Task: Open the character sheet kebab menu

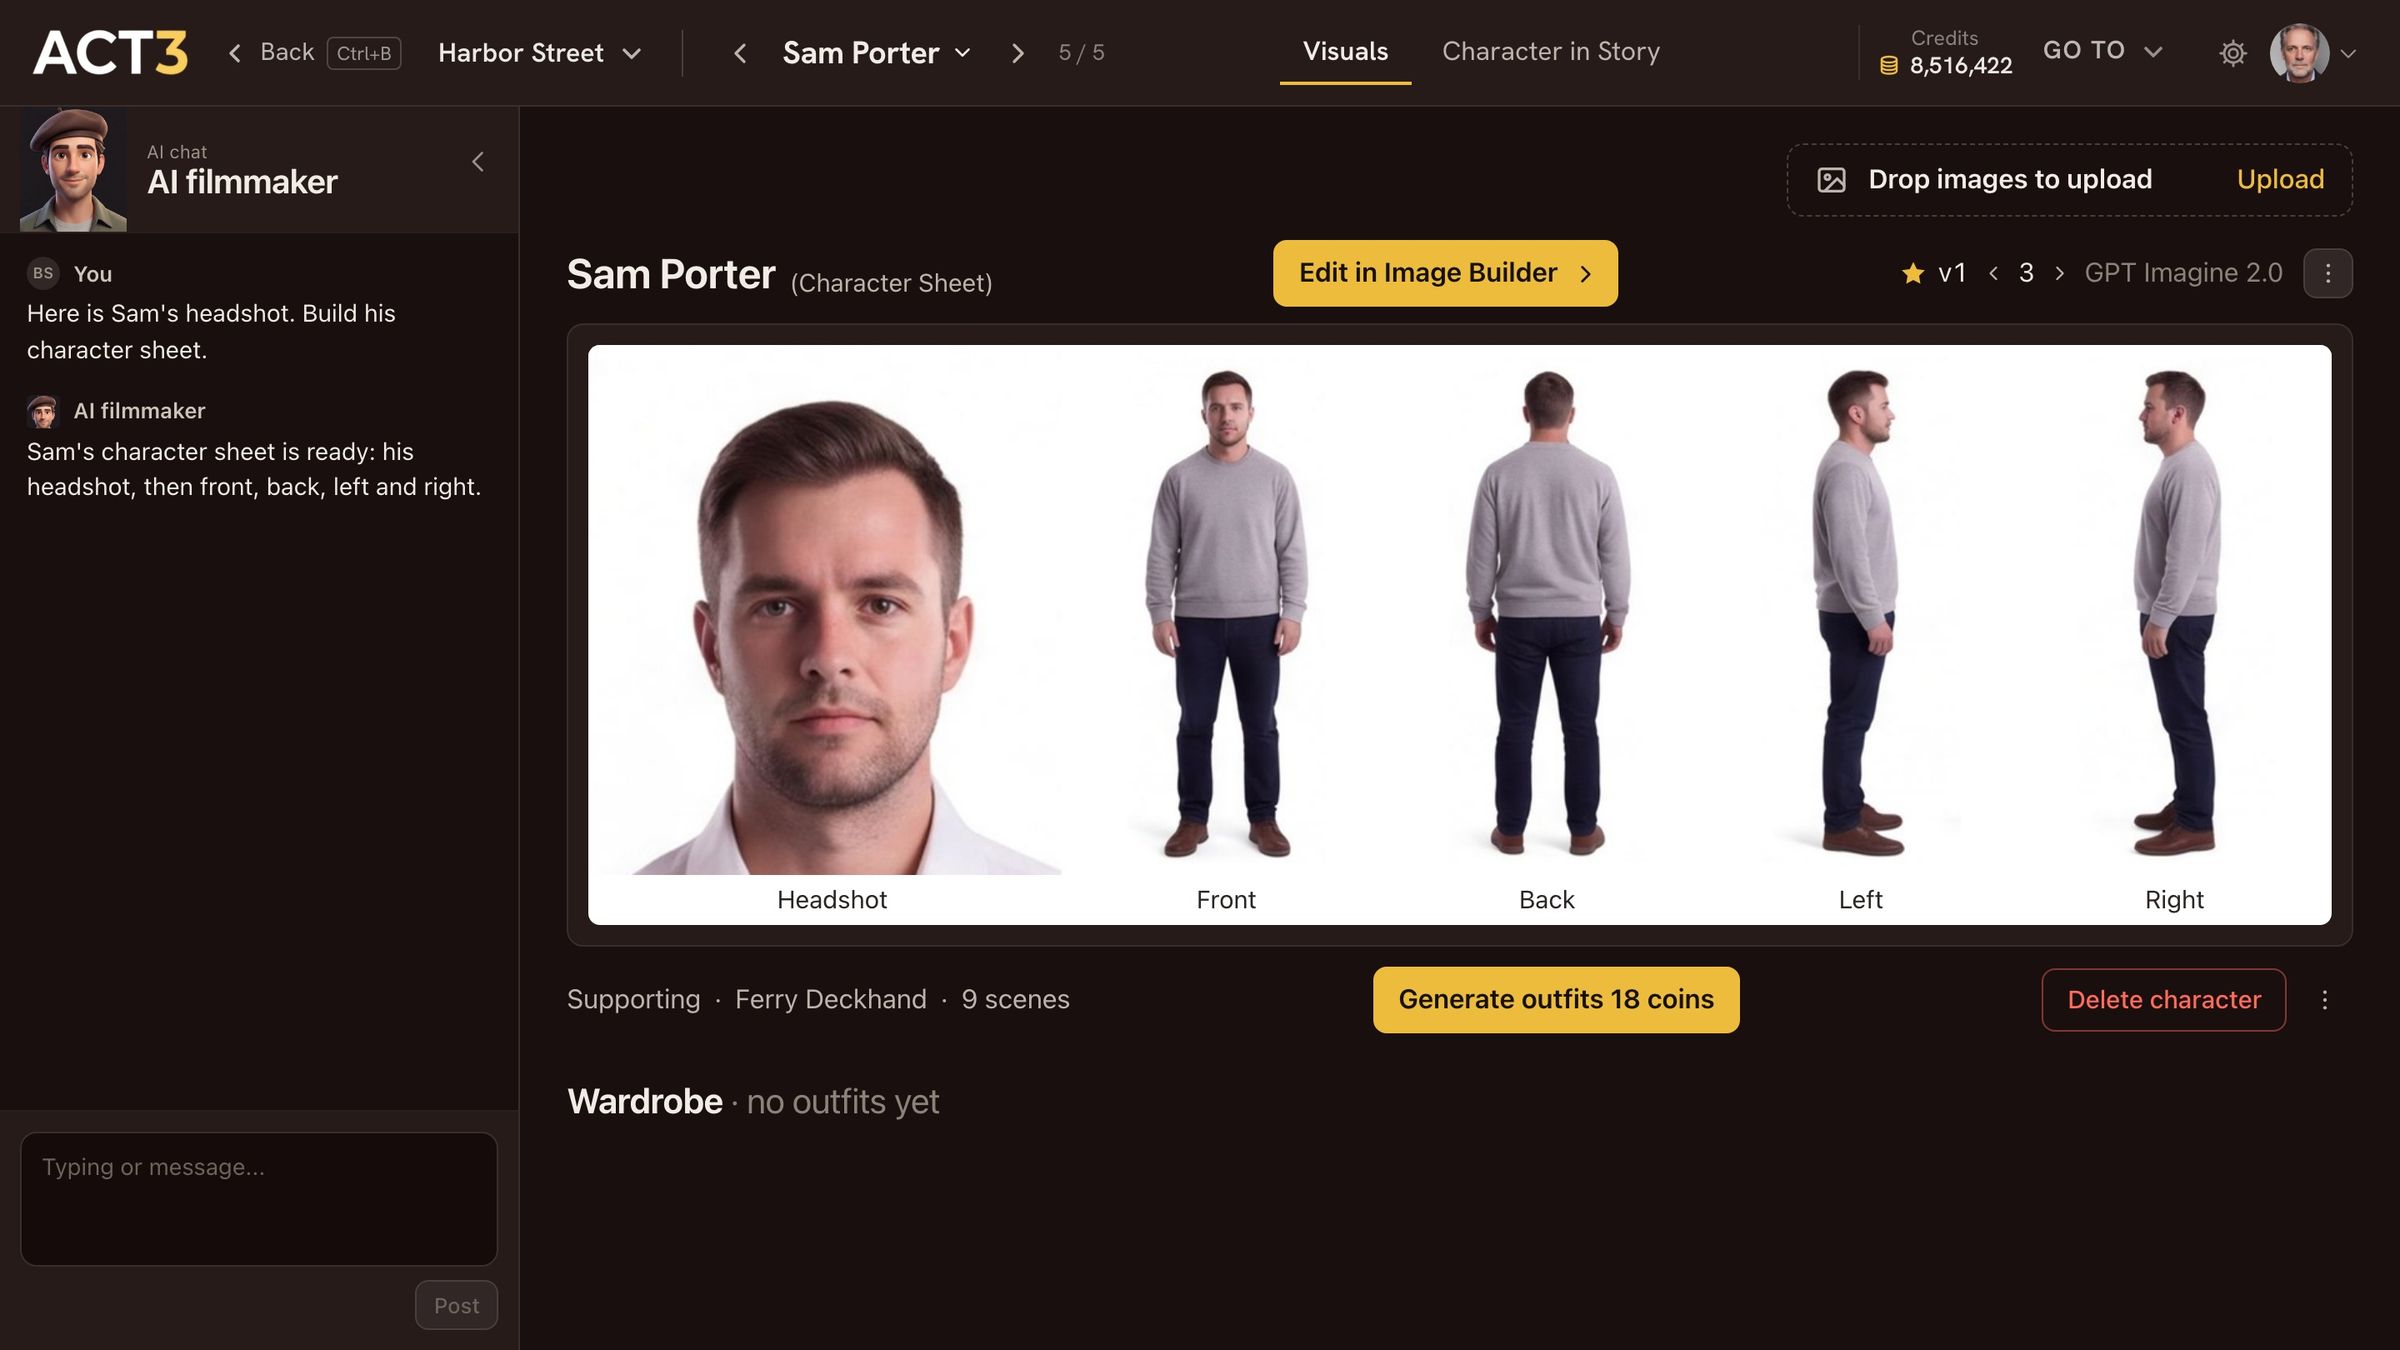Action: coord(2327,273)
